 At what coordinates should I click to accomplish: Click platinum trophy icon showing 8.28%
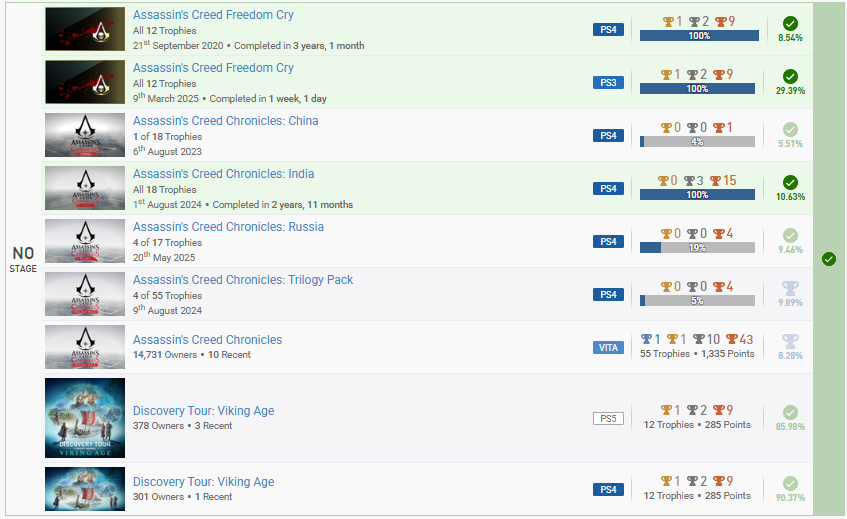coord(790,341)
